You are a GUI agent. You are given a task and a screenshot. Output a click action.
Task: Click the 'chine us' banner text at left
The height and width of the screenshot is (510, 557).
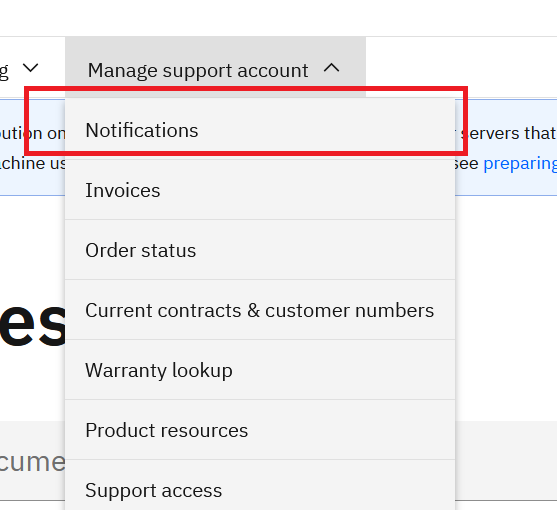33,163
